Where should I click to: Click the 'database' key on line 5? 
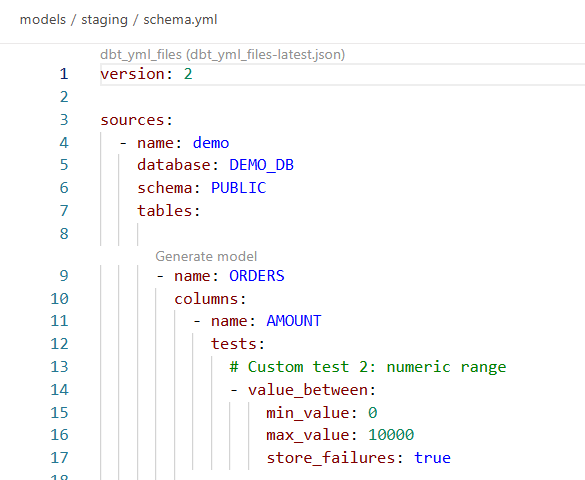pyautogui.click(x=174, y=165)
